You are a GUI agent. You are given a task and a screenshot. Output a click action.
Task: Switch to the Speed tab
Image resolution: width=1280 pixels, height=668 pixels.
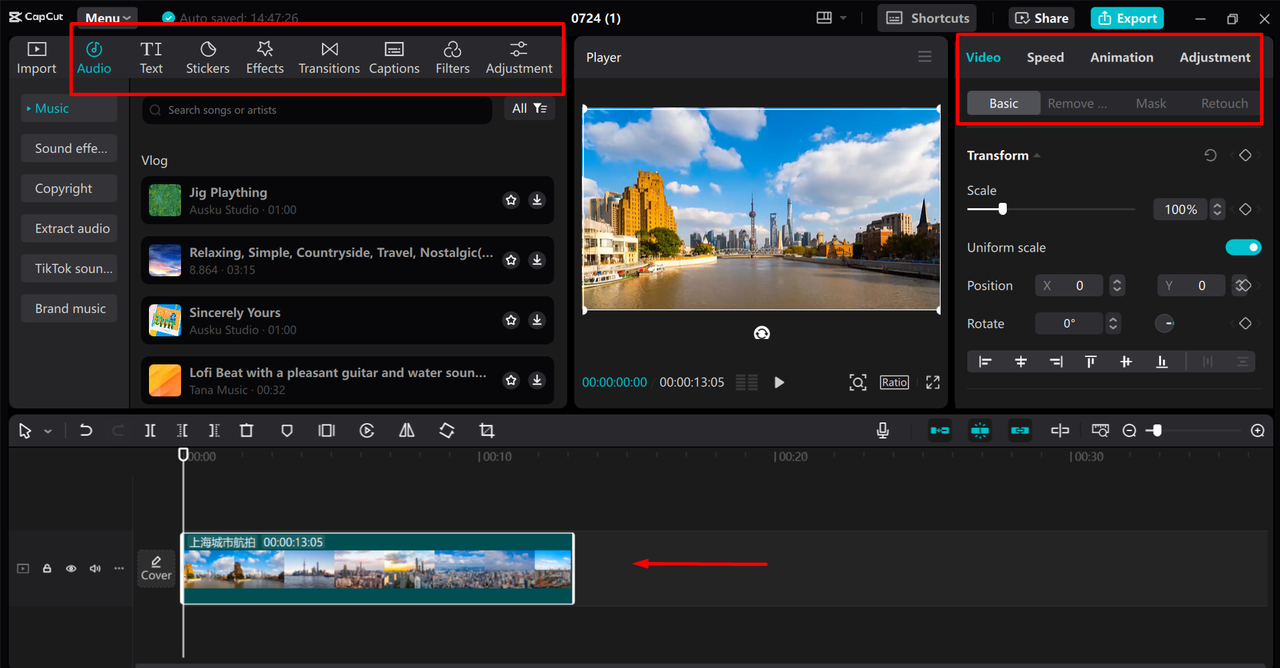click(1045, 57)
